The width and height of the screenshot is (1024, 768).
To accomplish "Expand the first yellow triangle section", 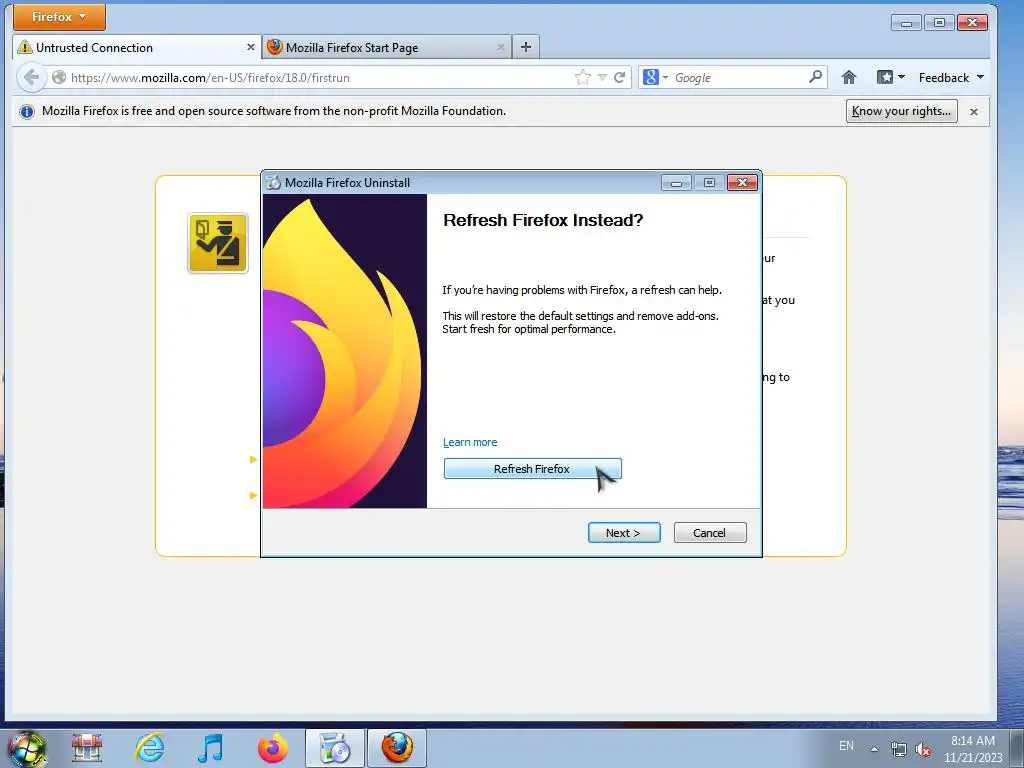I will [253, 460].
